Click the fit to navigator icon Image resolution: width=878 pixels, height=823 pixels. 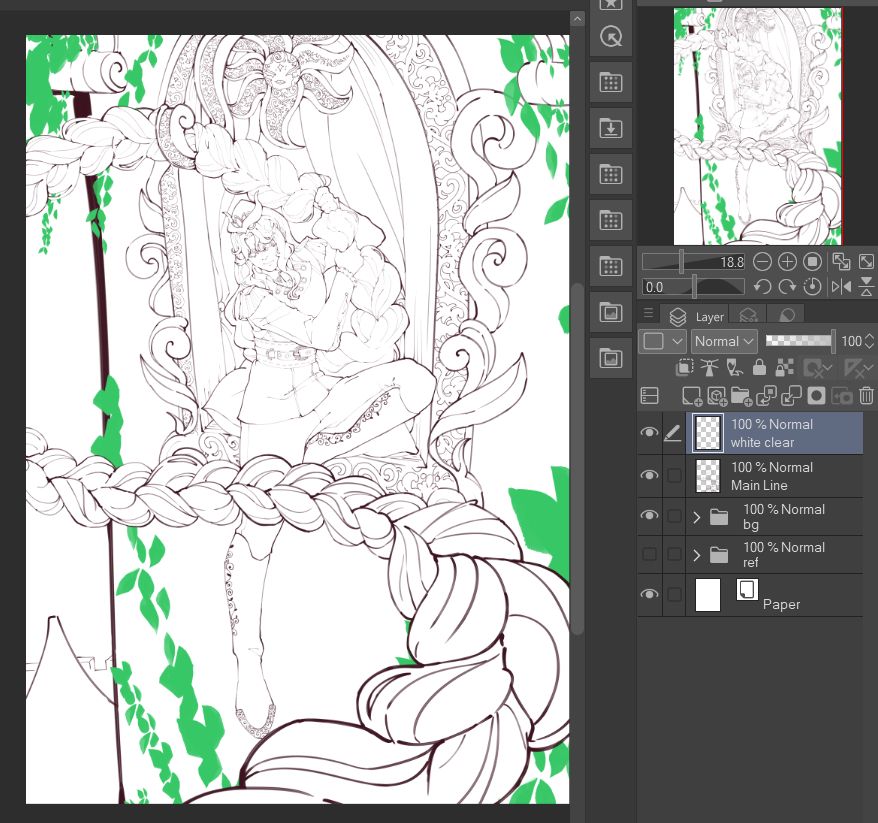click(841, 261)
